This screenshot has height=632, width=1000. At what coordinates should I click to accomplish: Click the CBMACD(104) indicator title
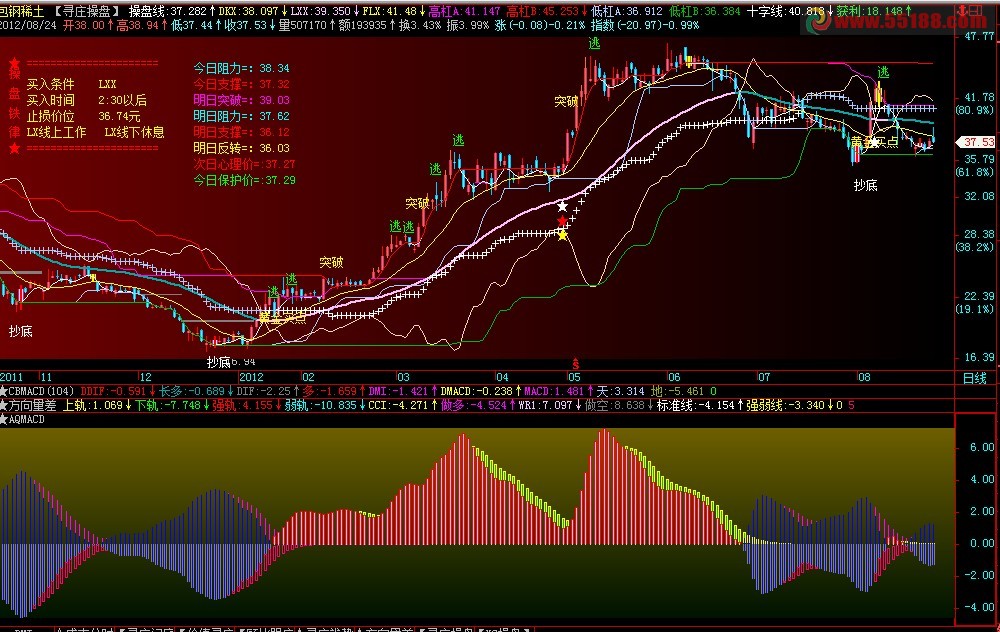click(x=41, y=391)
